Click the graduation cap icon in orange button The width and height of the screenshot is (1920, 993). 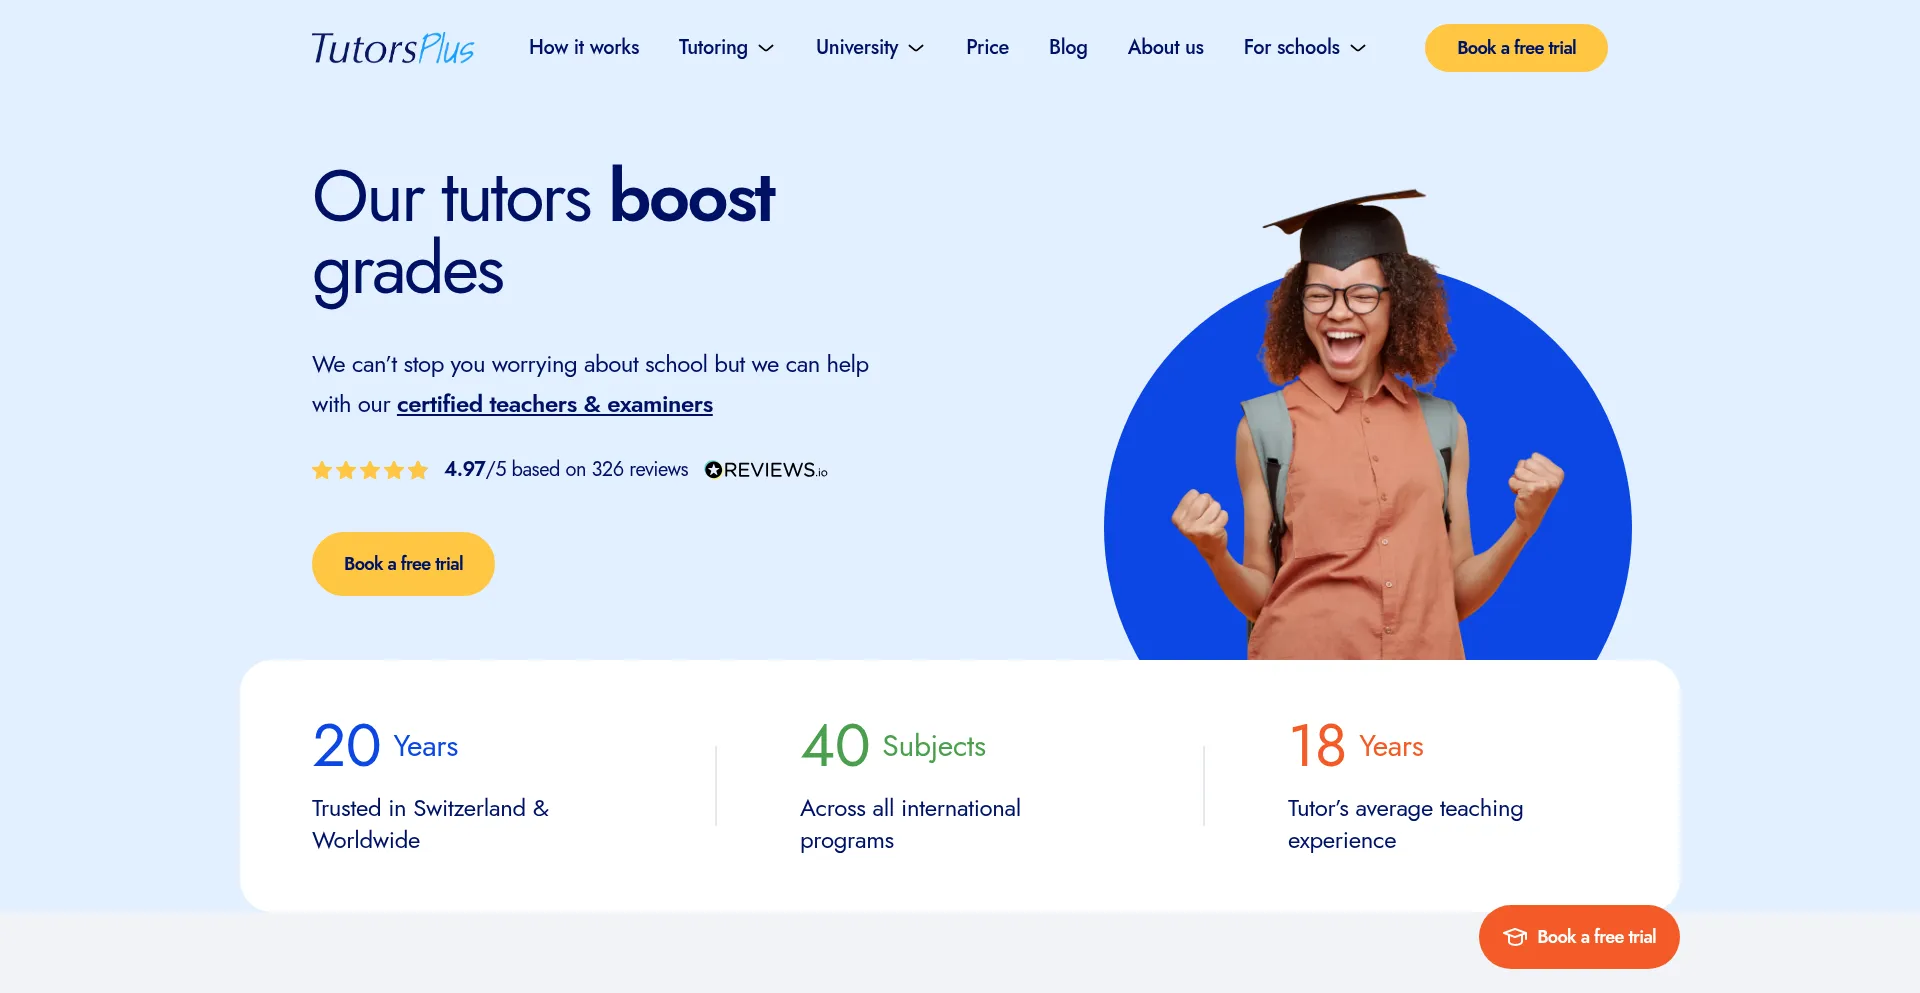tap(1515, 937)
